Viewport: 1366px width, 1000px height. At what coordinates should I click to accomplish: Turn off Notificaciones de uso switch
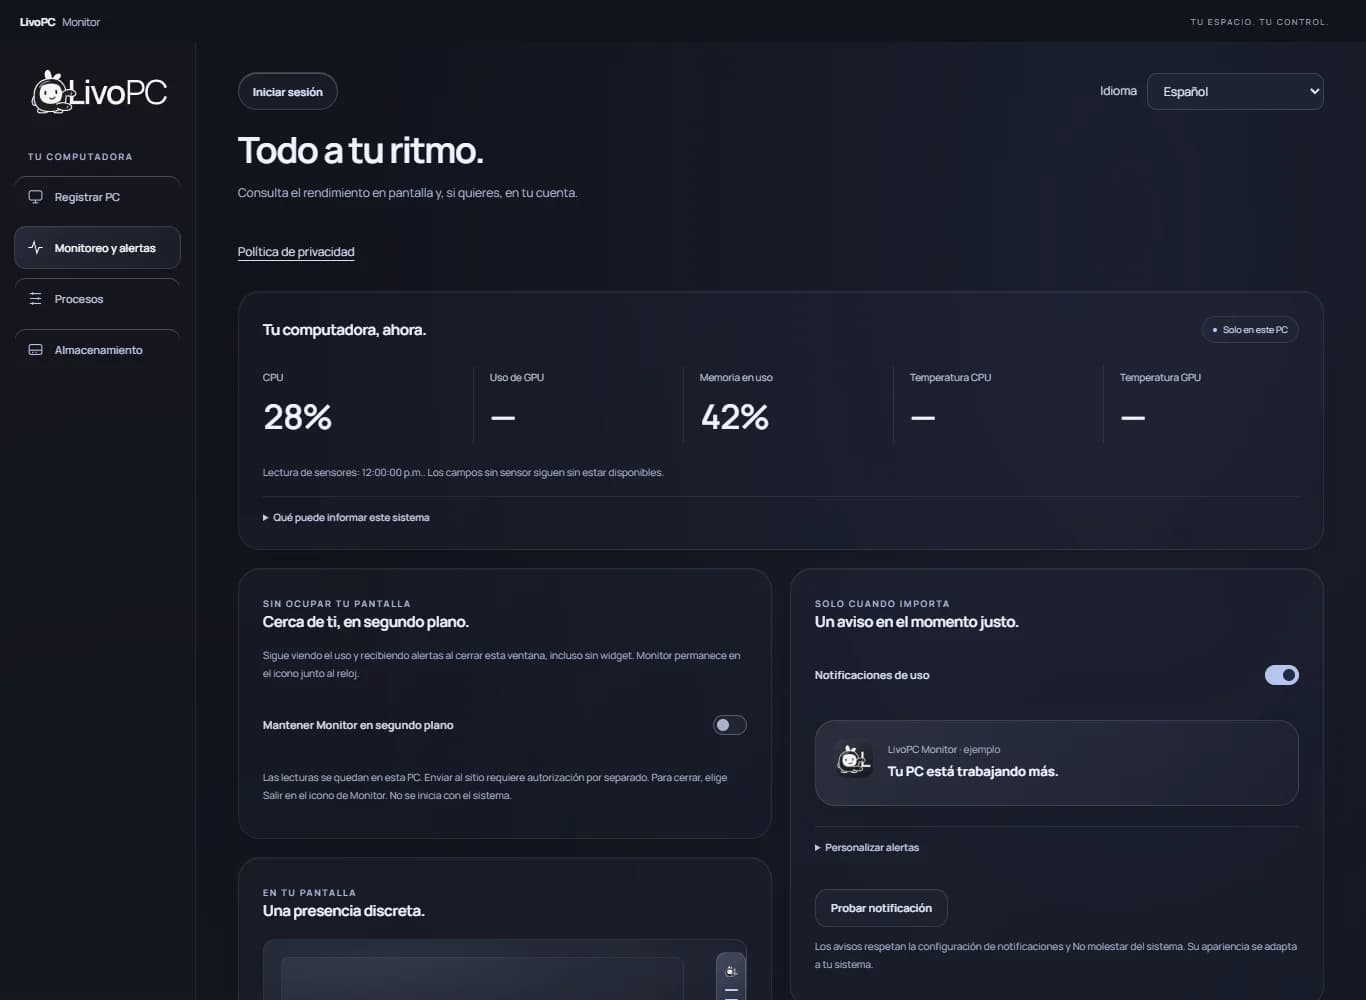point(1282,675)
